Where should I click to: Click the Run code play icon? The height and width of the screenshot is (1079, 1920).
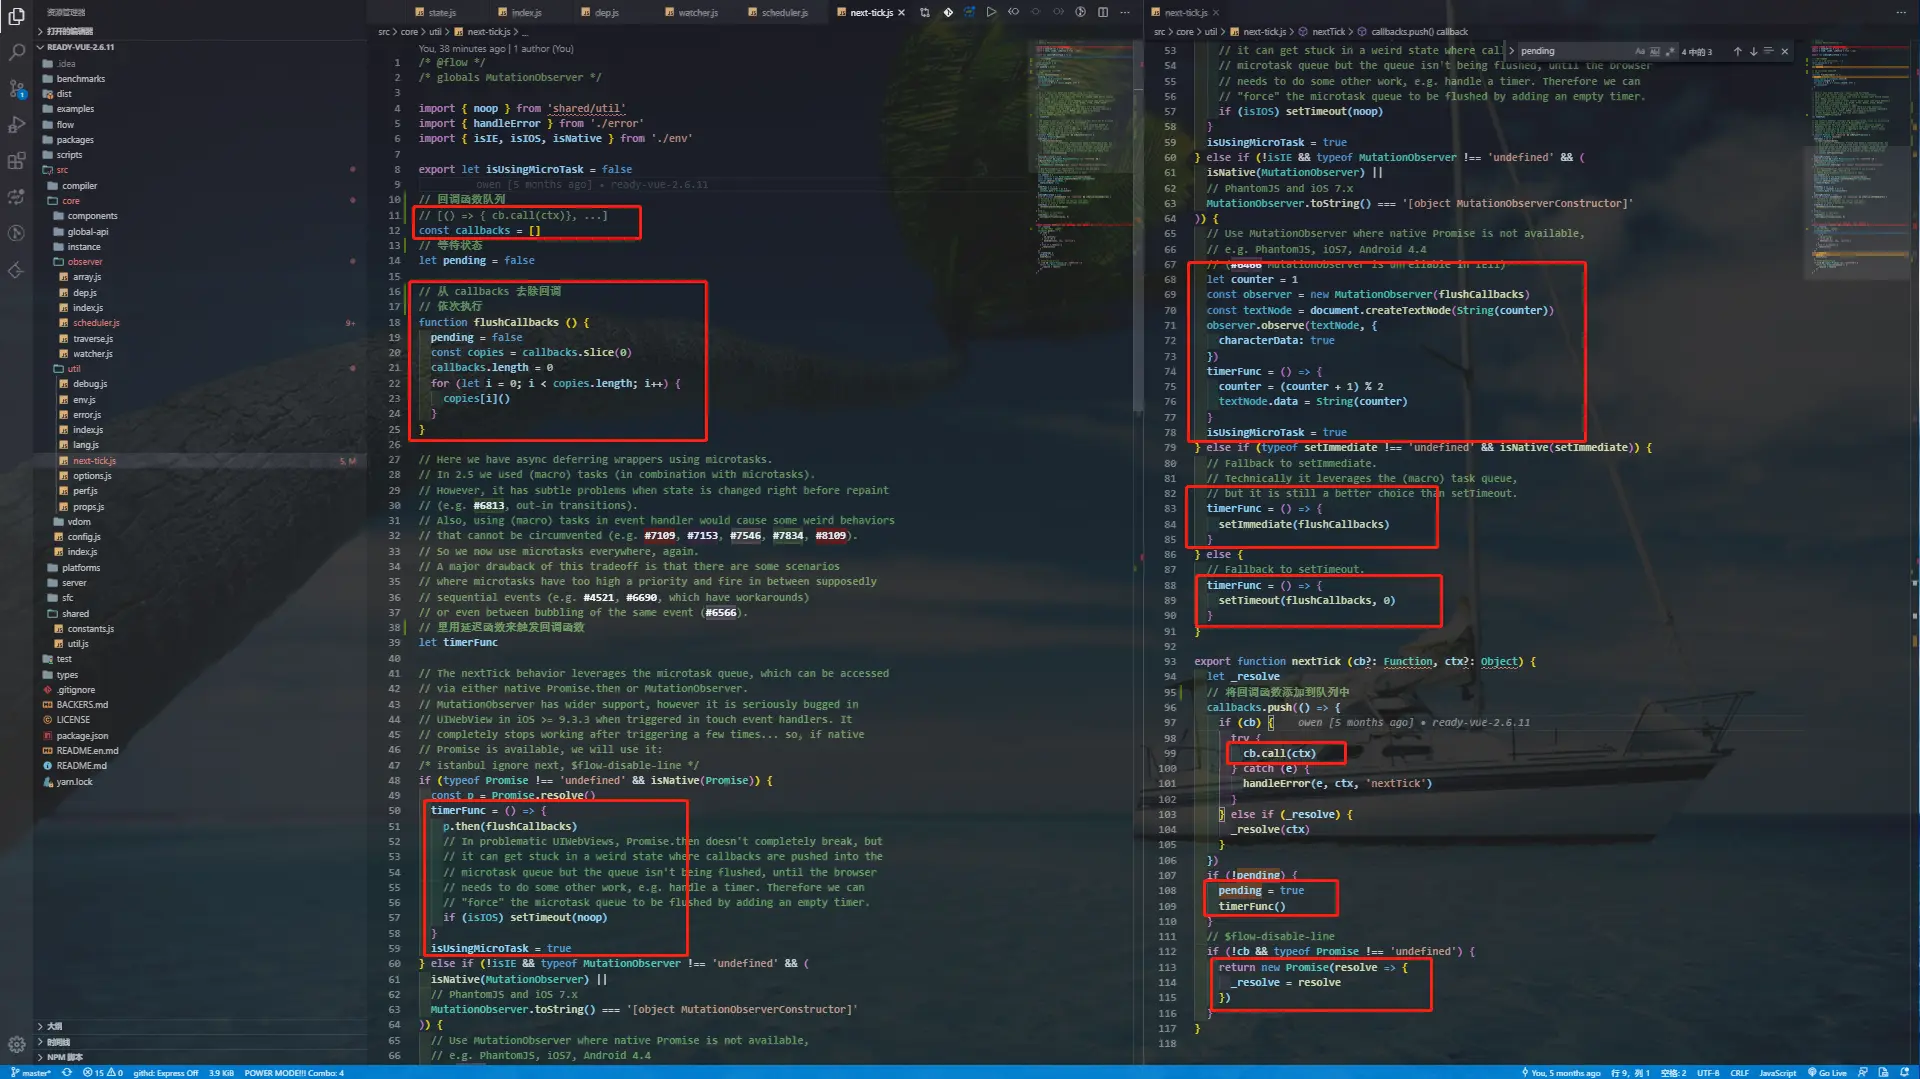[x=991, y=12]
